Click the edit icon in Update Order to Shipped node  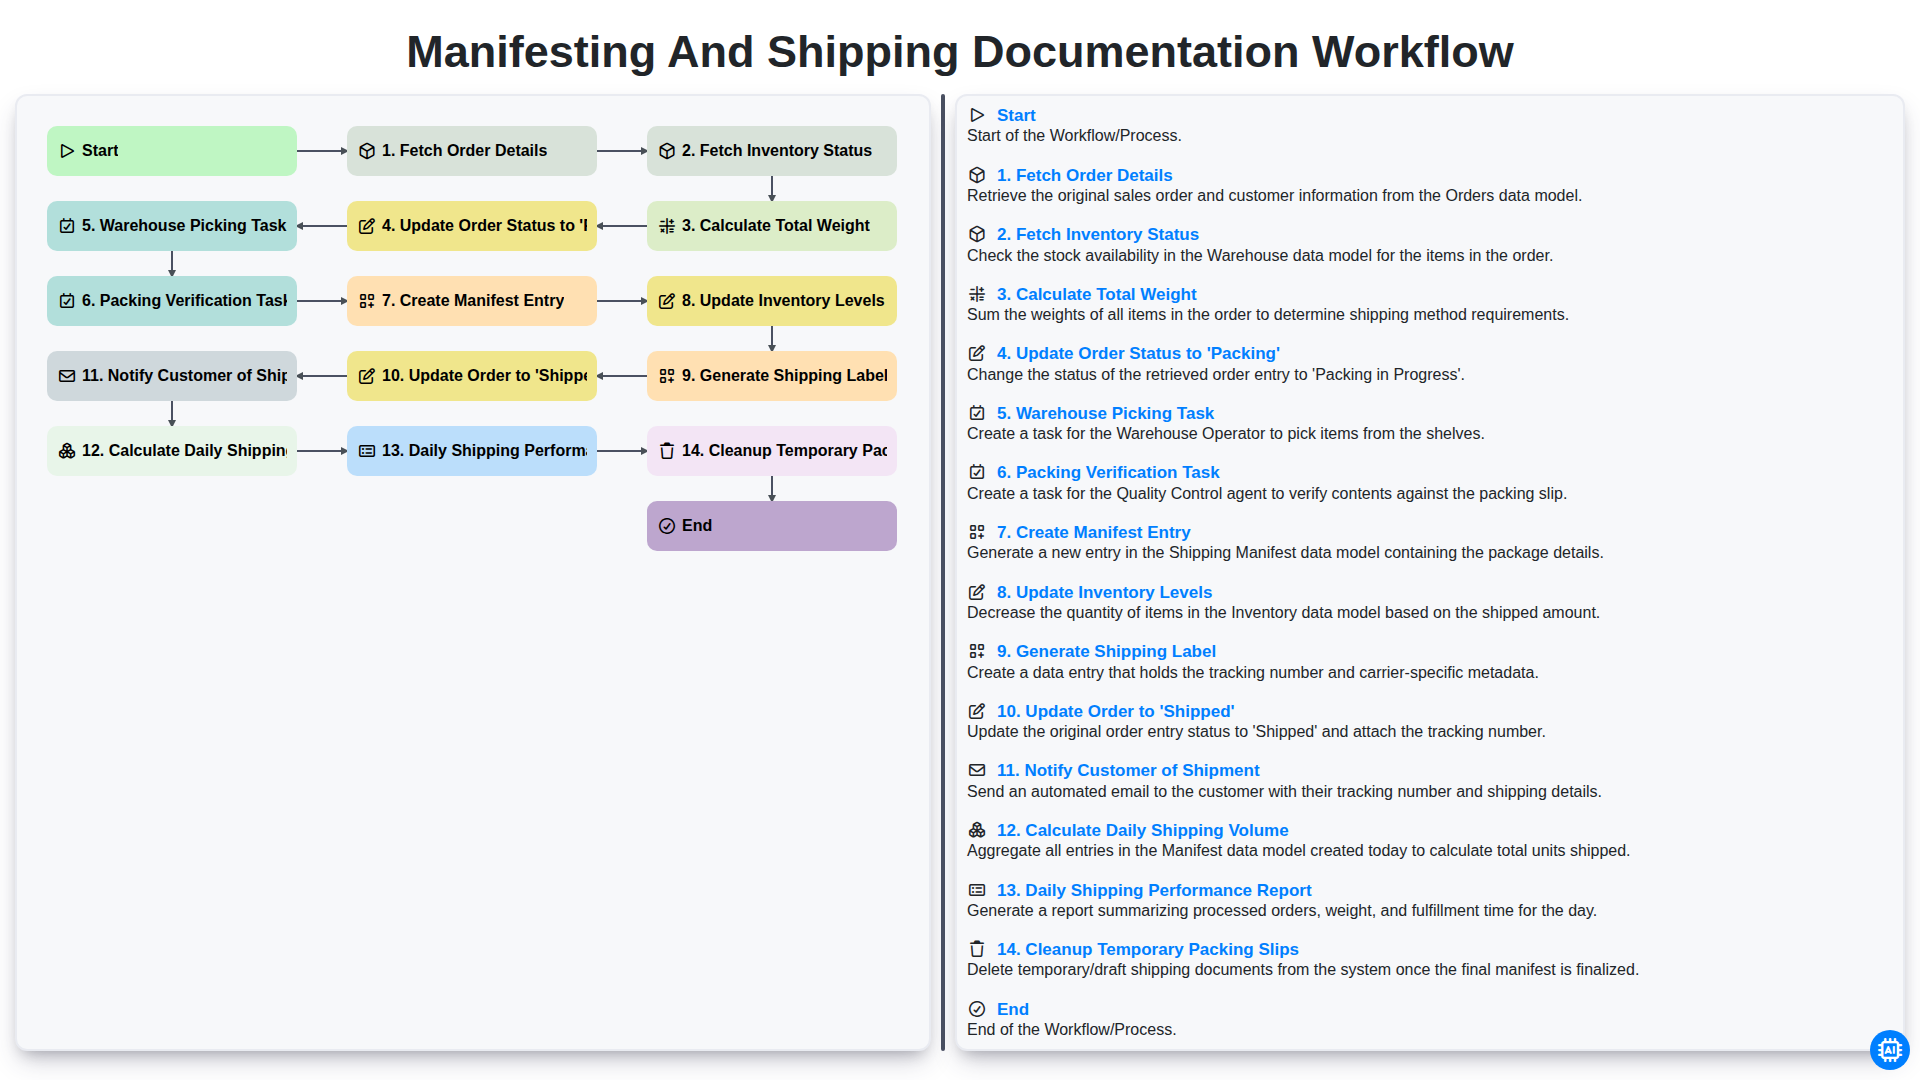367,376
